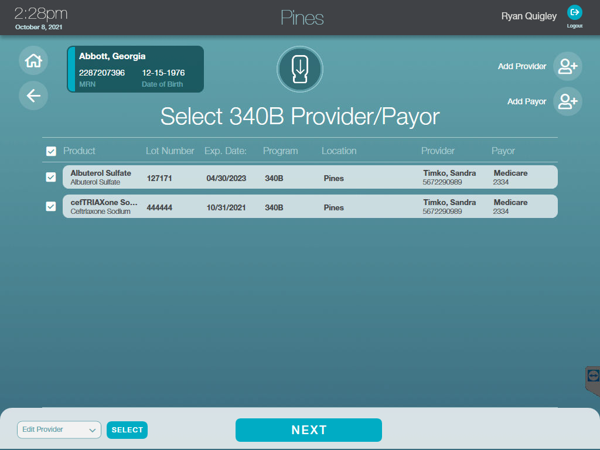Click expiration date 04/30/2023
The width and height of the screenshot is (600, 450).
pyautogui.click(x=226, y=178)
